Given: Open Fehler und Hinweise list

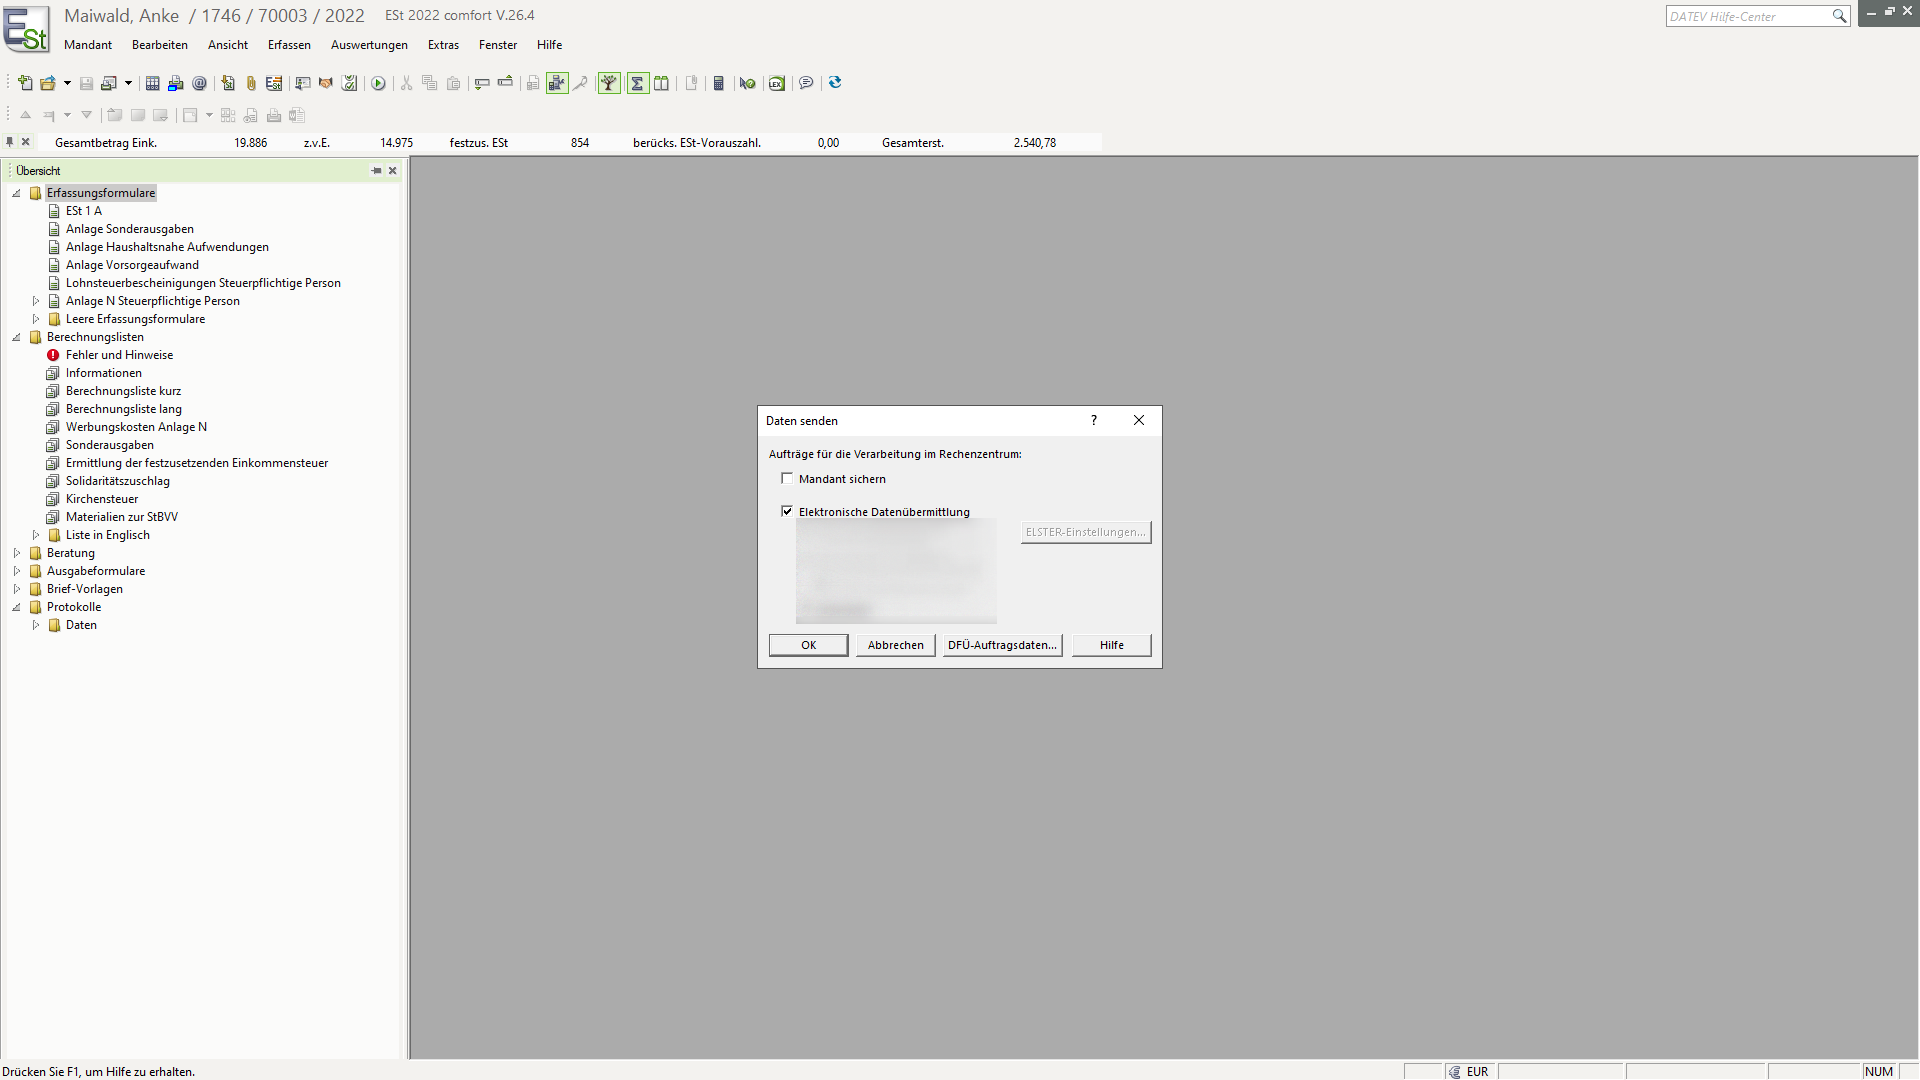Looking at the screenshot, I should click(119, 355).
